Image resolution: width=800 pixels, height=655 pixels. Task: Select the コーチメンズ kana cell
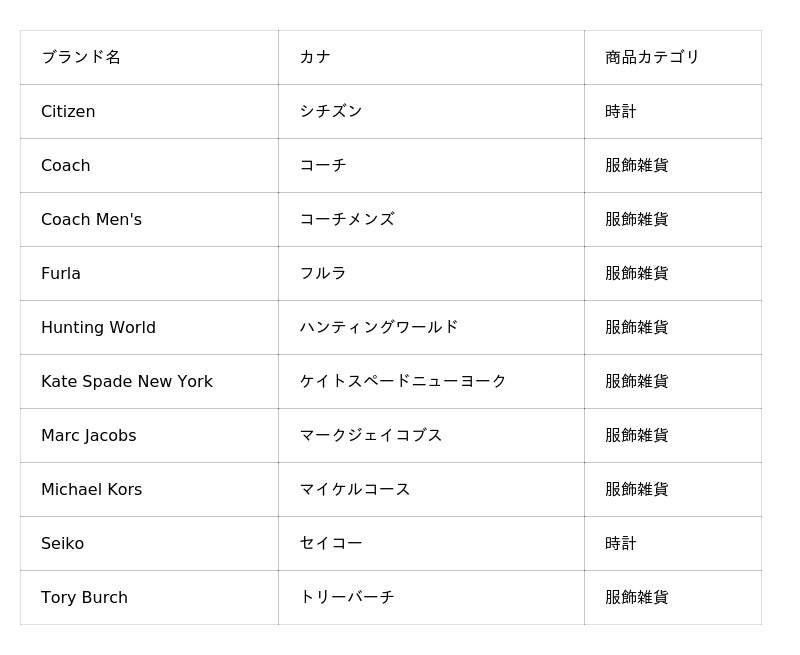pos(347,219)
